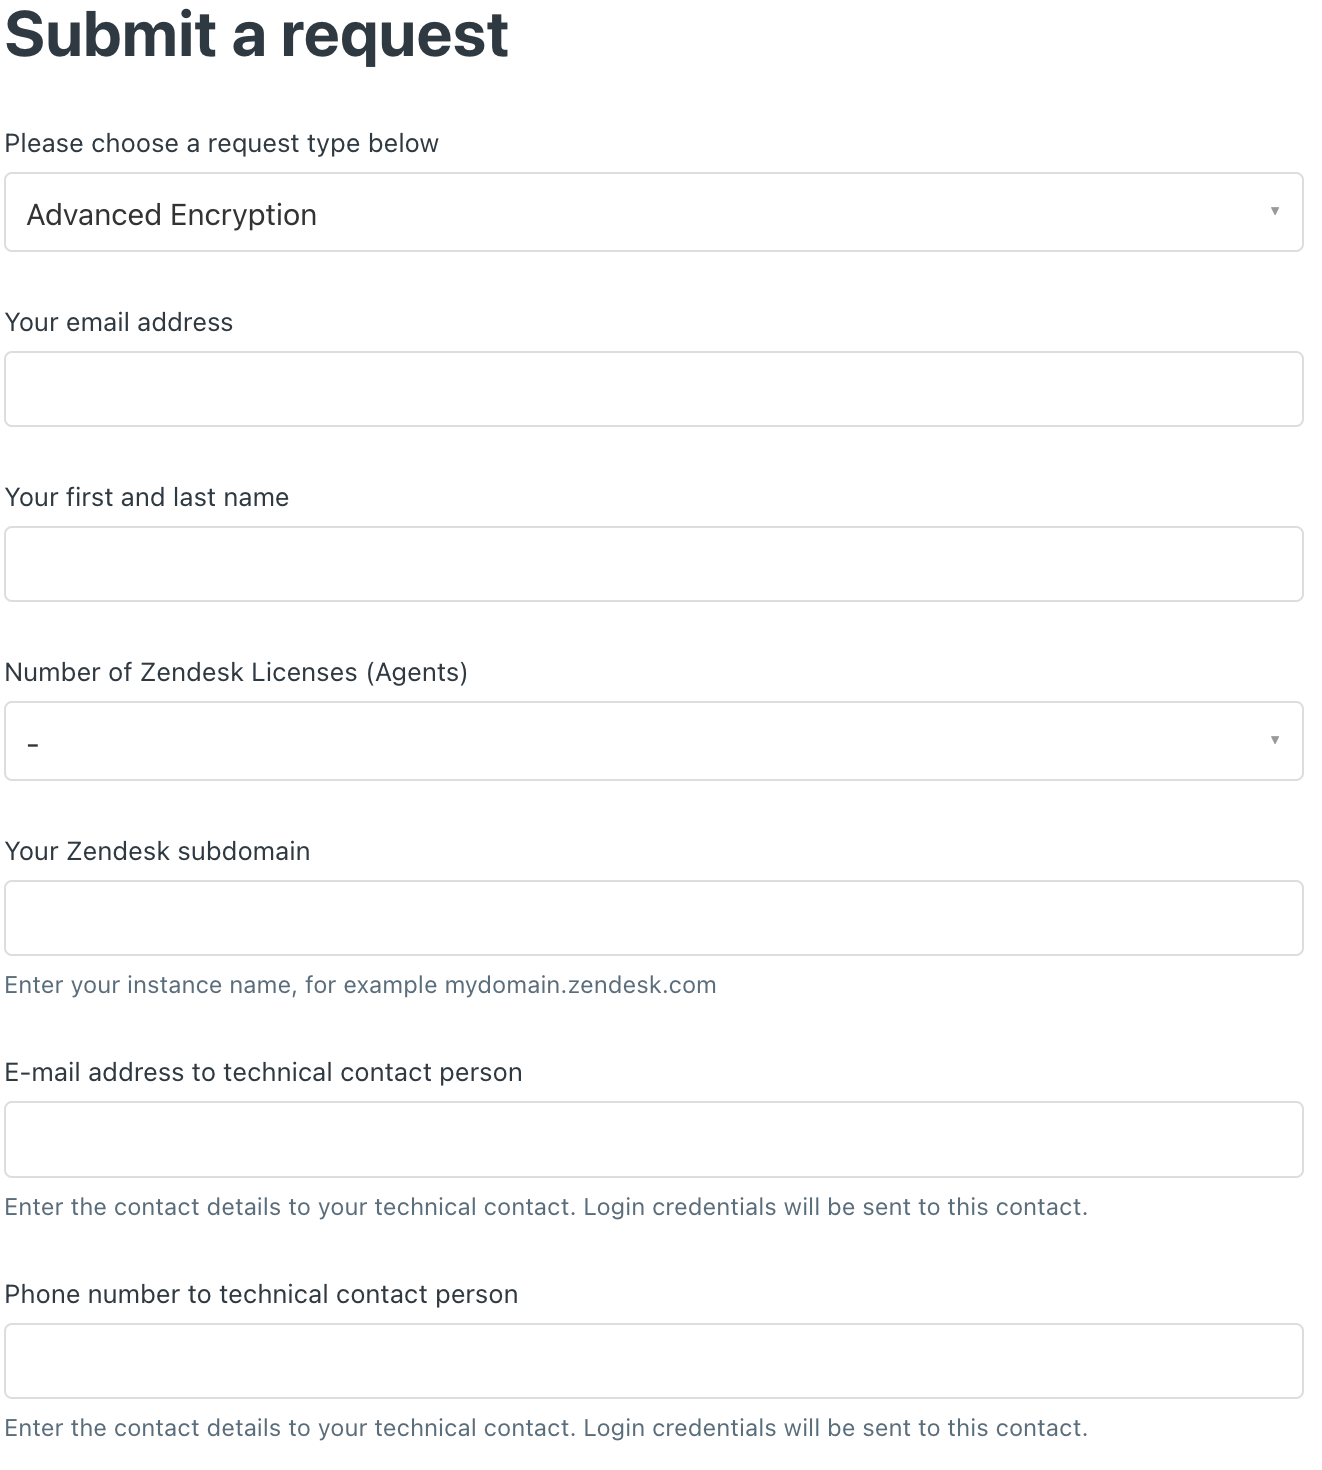
Task: Click the 'Submit a request' heading
Action: [257, 34]
